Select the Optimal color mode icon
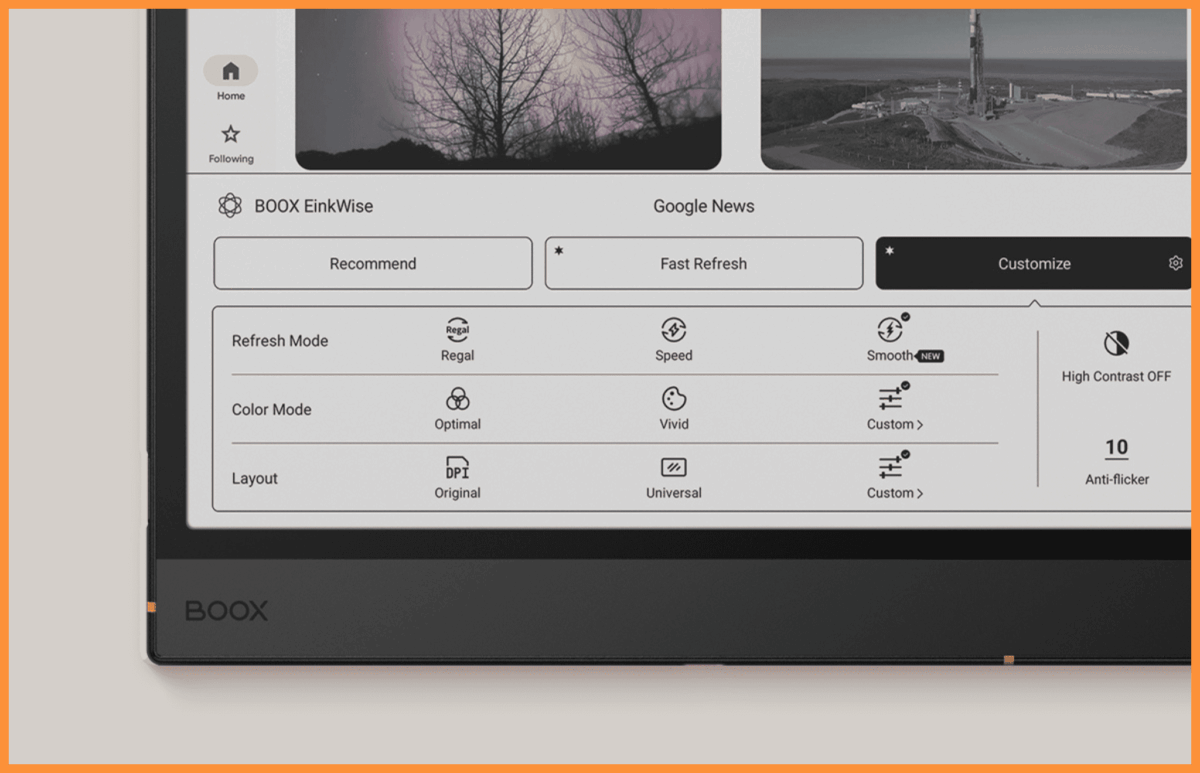Viewport: 1200px width, 773px height. pos(457,399)
